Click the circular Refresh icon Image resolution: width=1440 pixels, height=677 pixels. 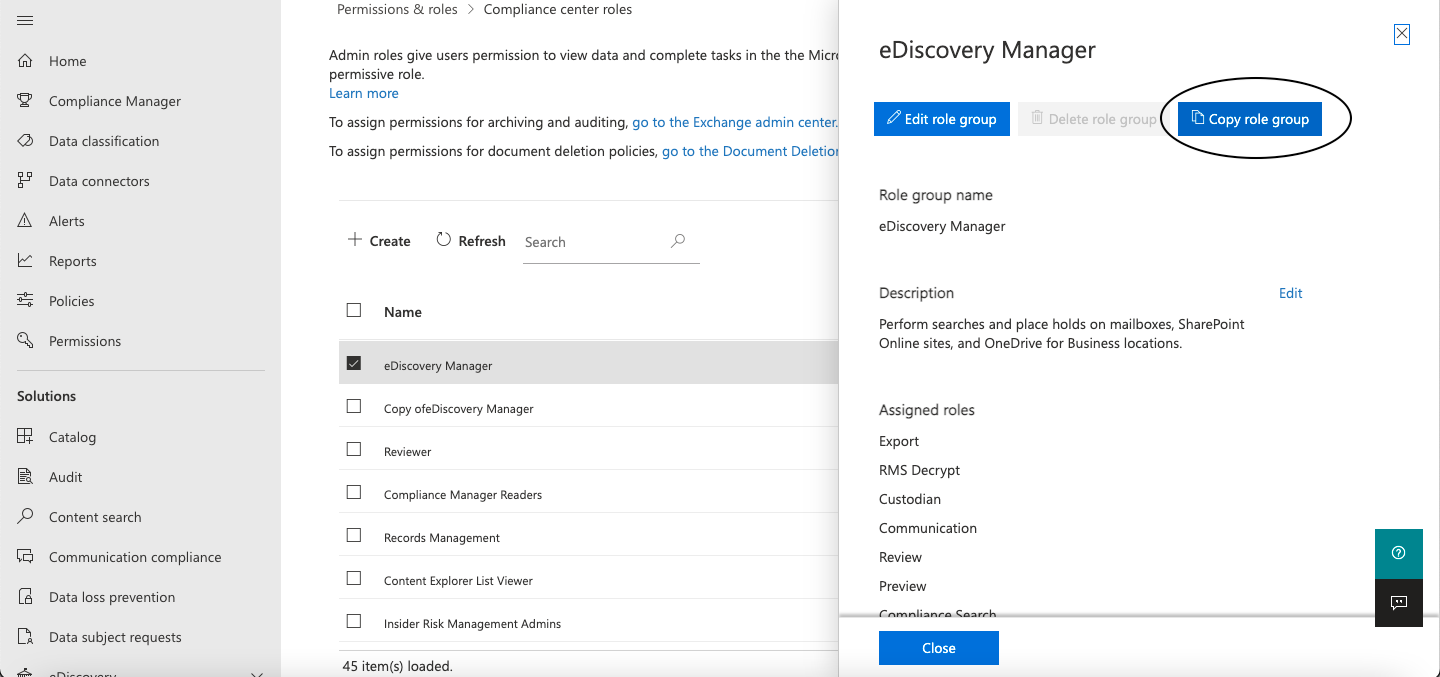[x=443, y=240]
